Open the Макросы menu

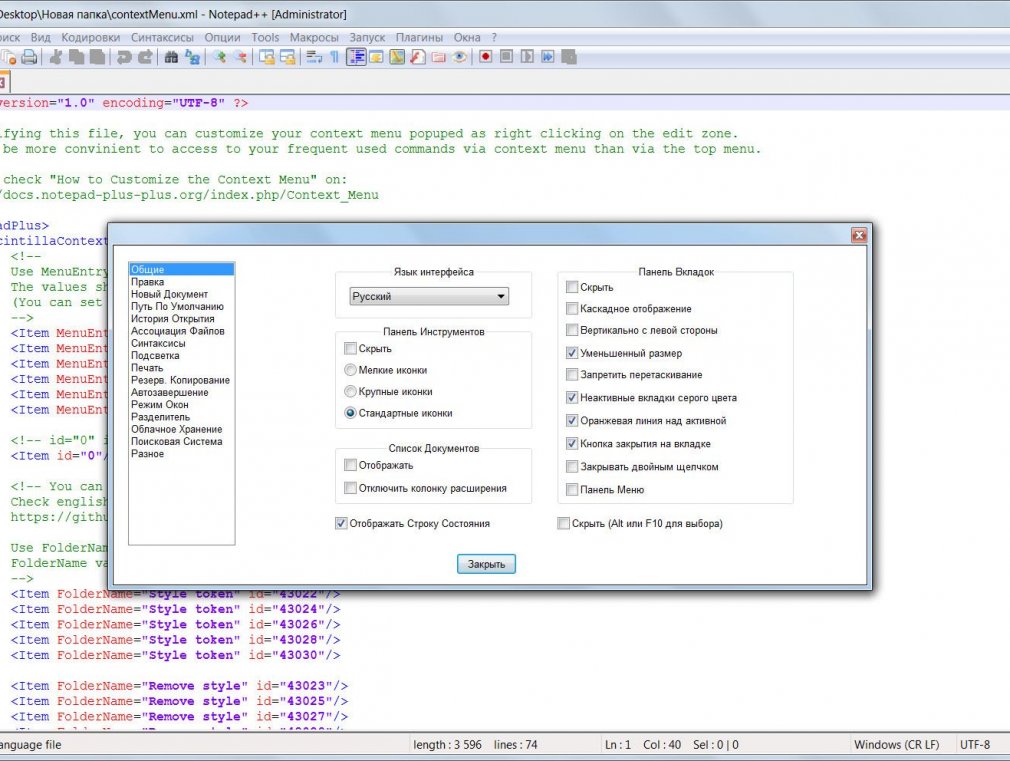[x=314, y=37]
